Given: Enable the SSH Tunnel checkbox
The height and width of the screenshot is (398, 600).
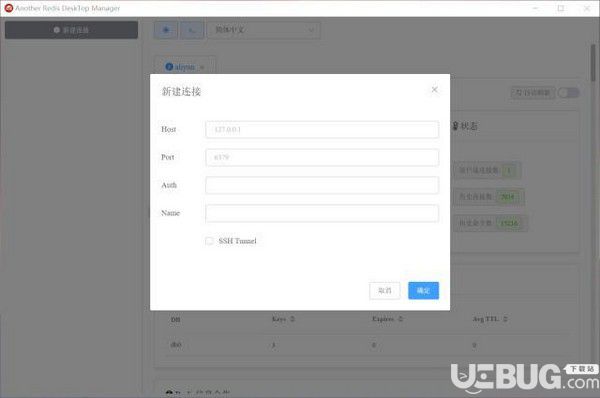Looking at the screenshot, I should point(209,241).
